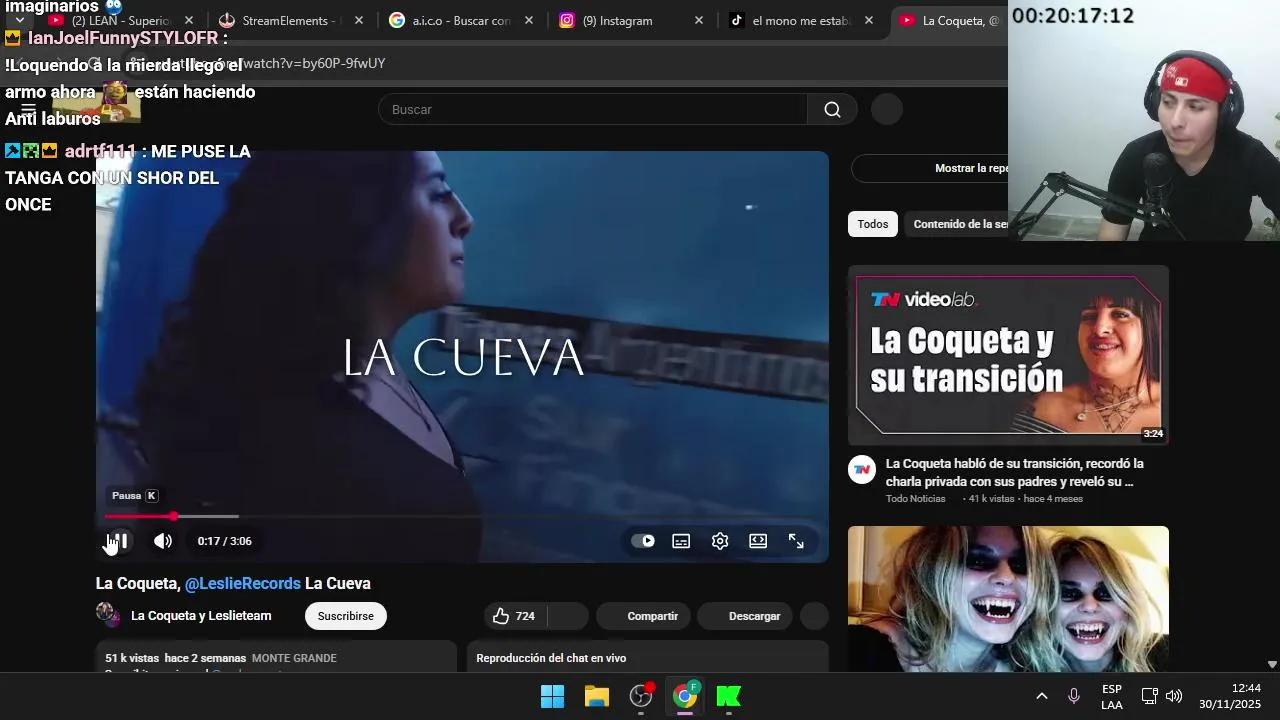Open the TN channel avatar under the thumbnail
Image resolution: width=1280 pixels, height=720 pixels.
pyautogui.click(x=862, y=470)
